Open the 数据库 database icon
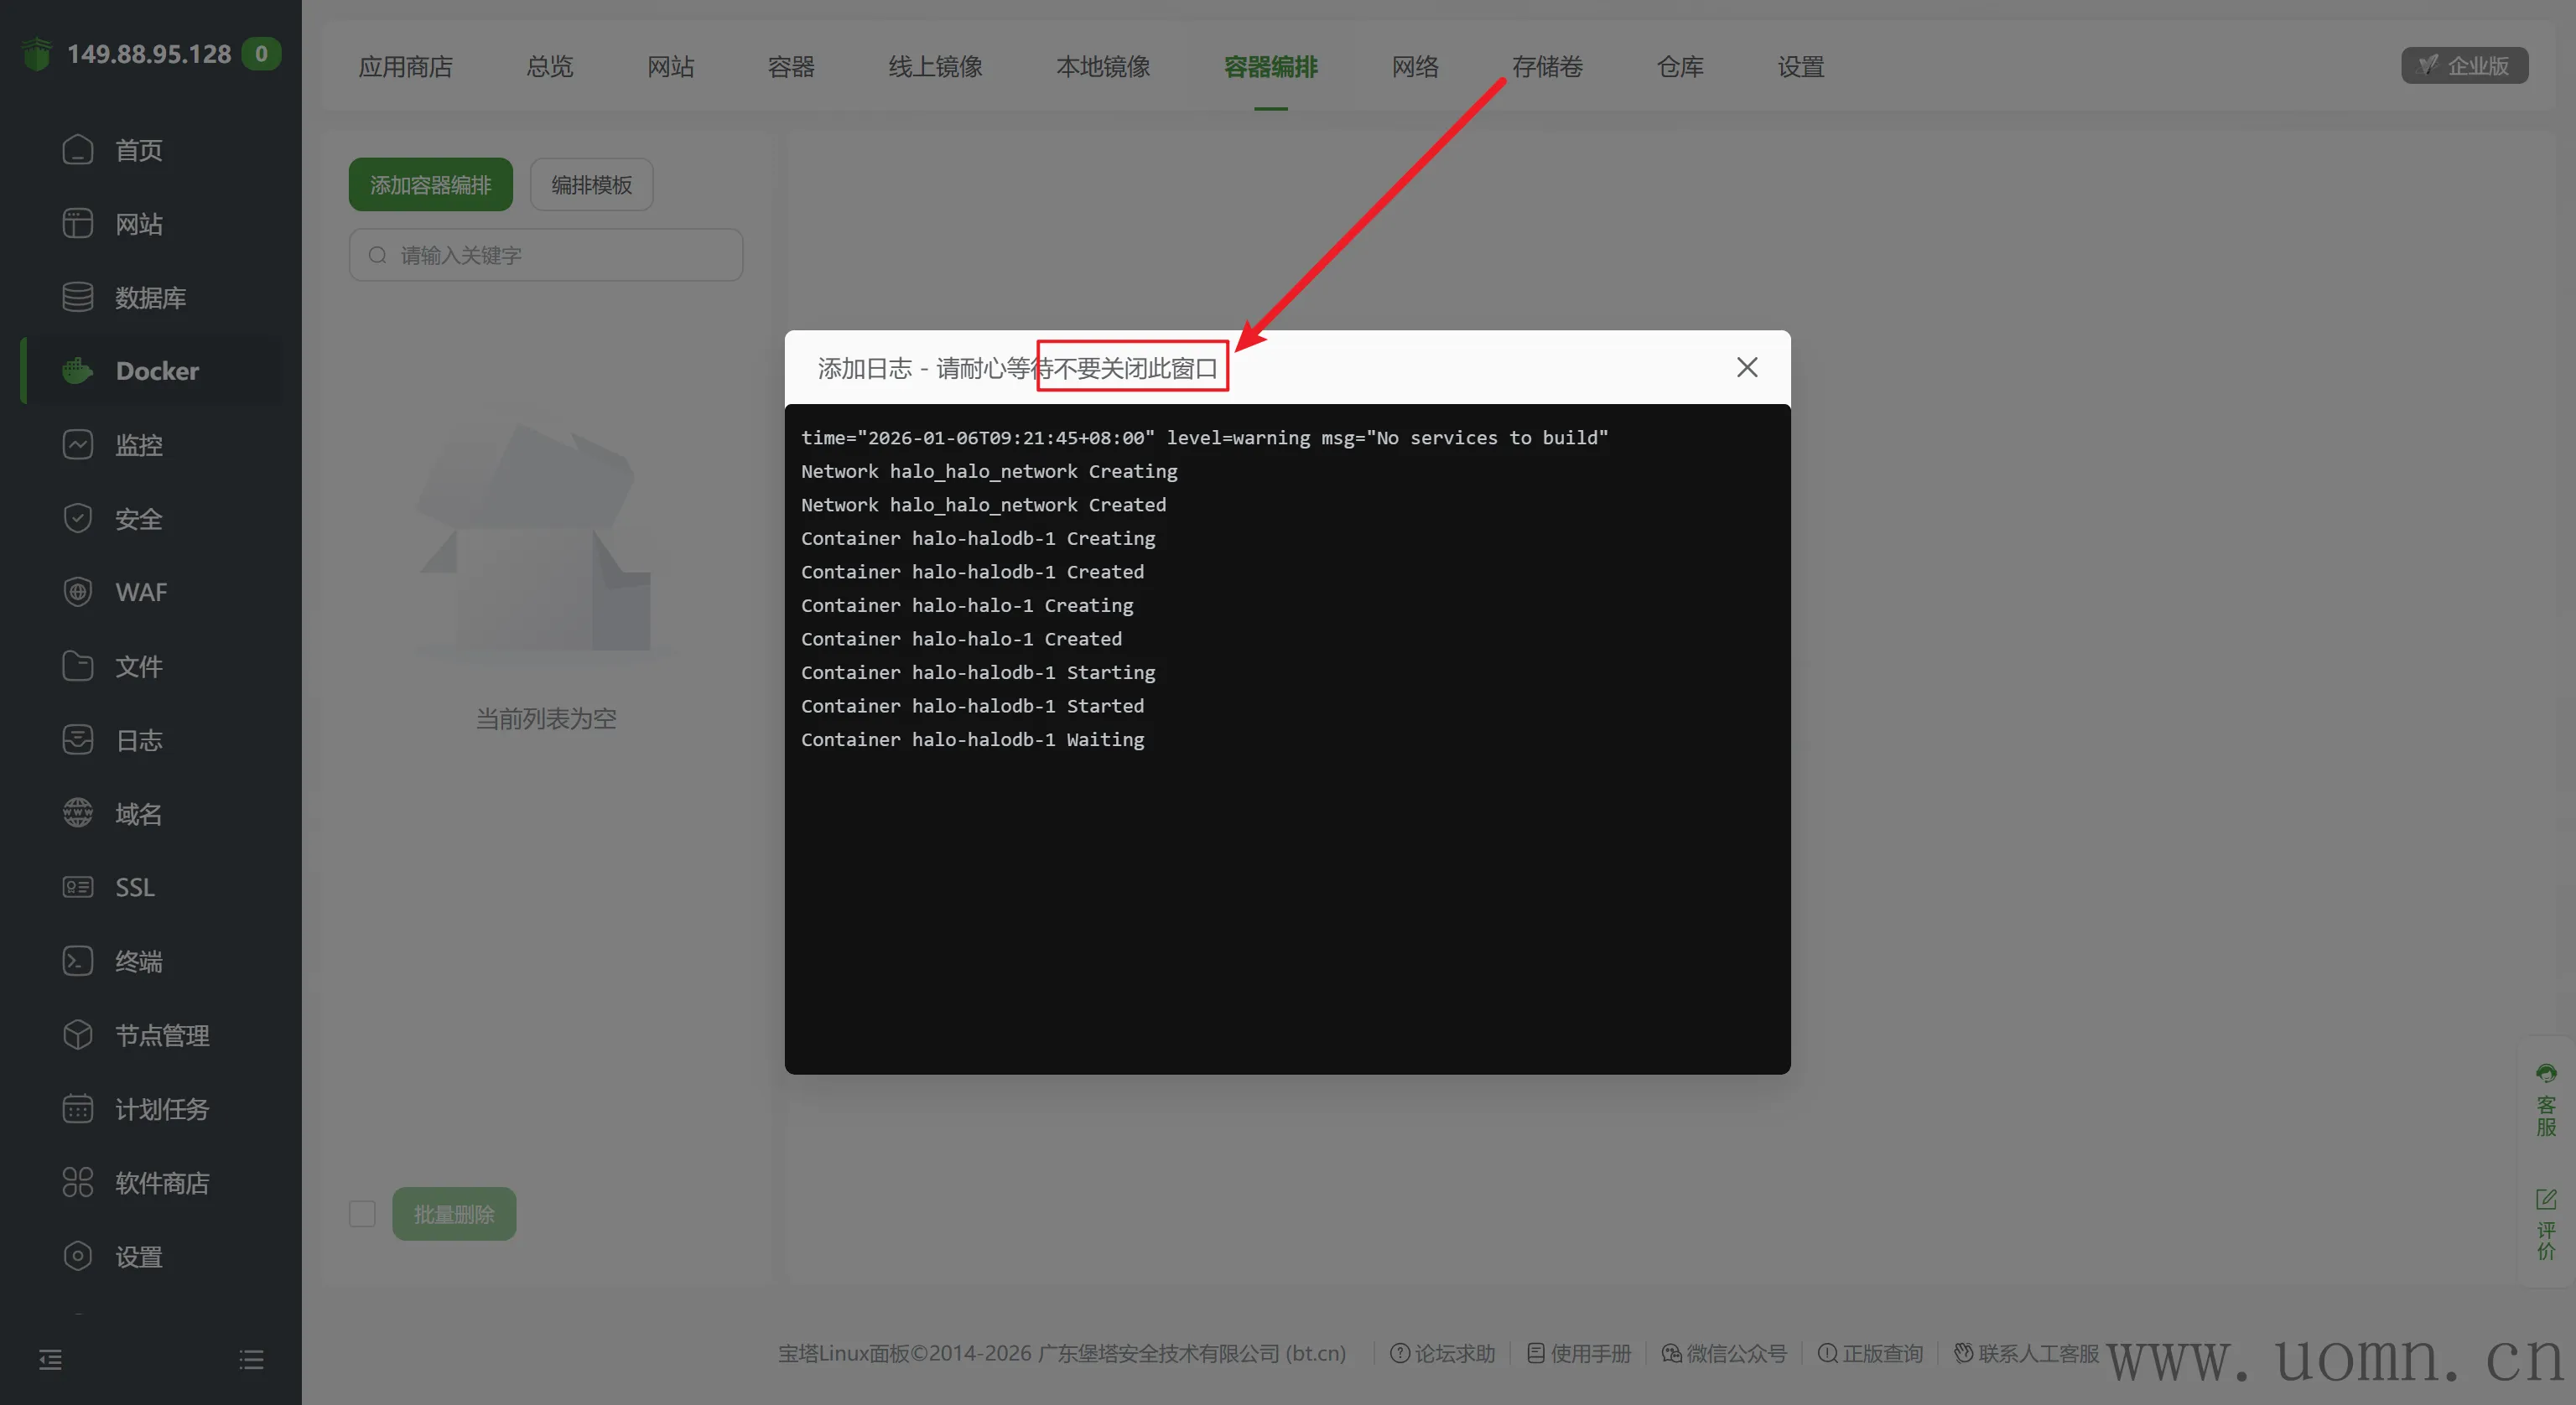This screenshot has height=1405, width=2576. [77, 297]
